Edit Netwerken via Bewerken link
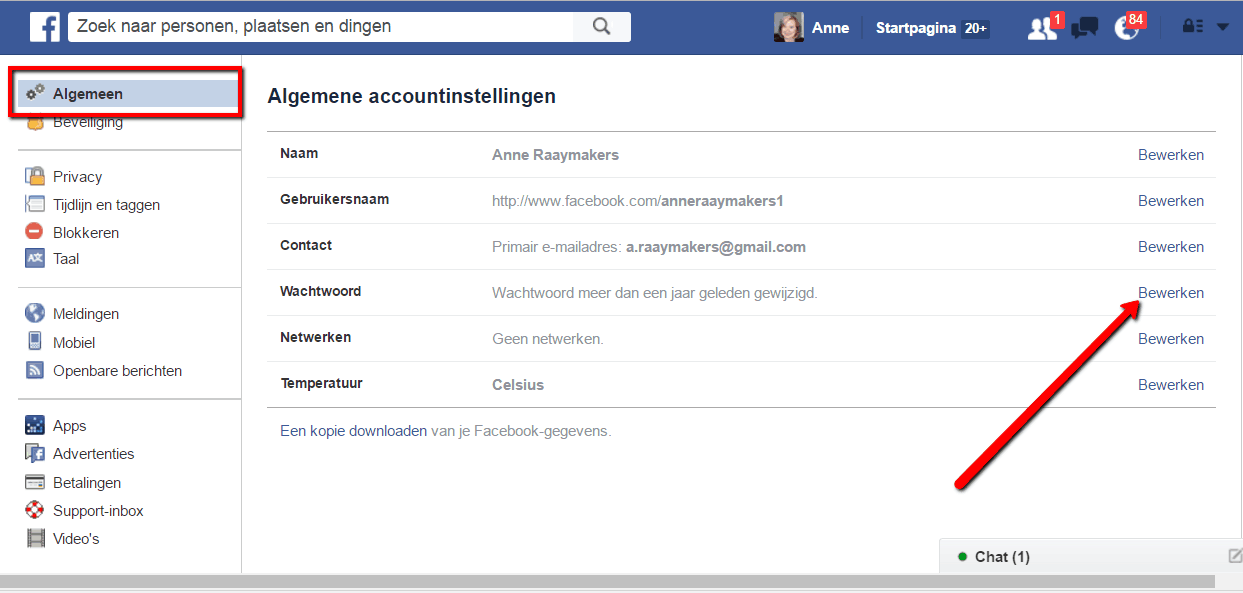 pyautogui.click(x=1171, y=339)
